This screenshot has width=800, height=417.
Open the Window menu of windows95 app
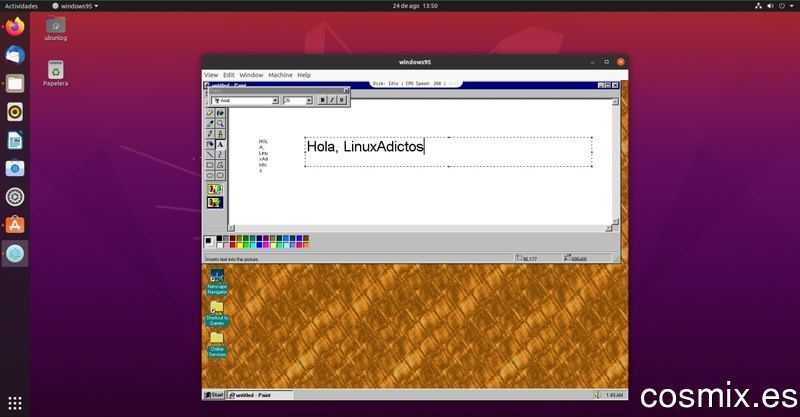pyautogui.click(x=251, y=75)
